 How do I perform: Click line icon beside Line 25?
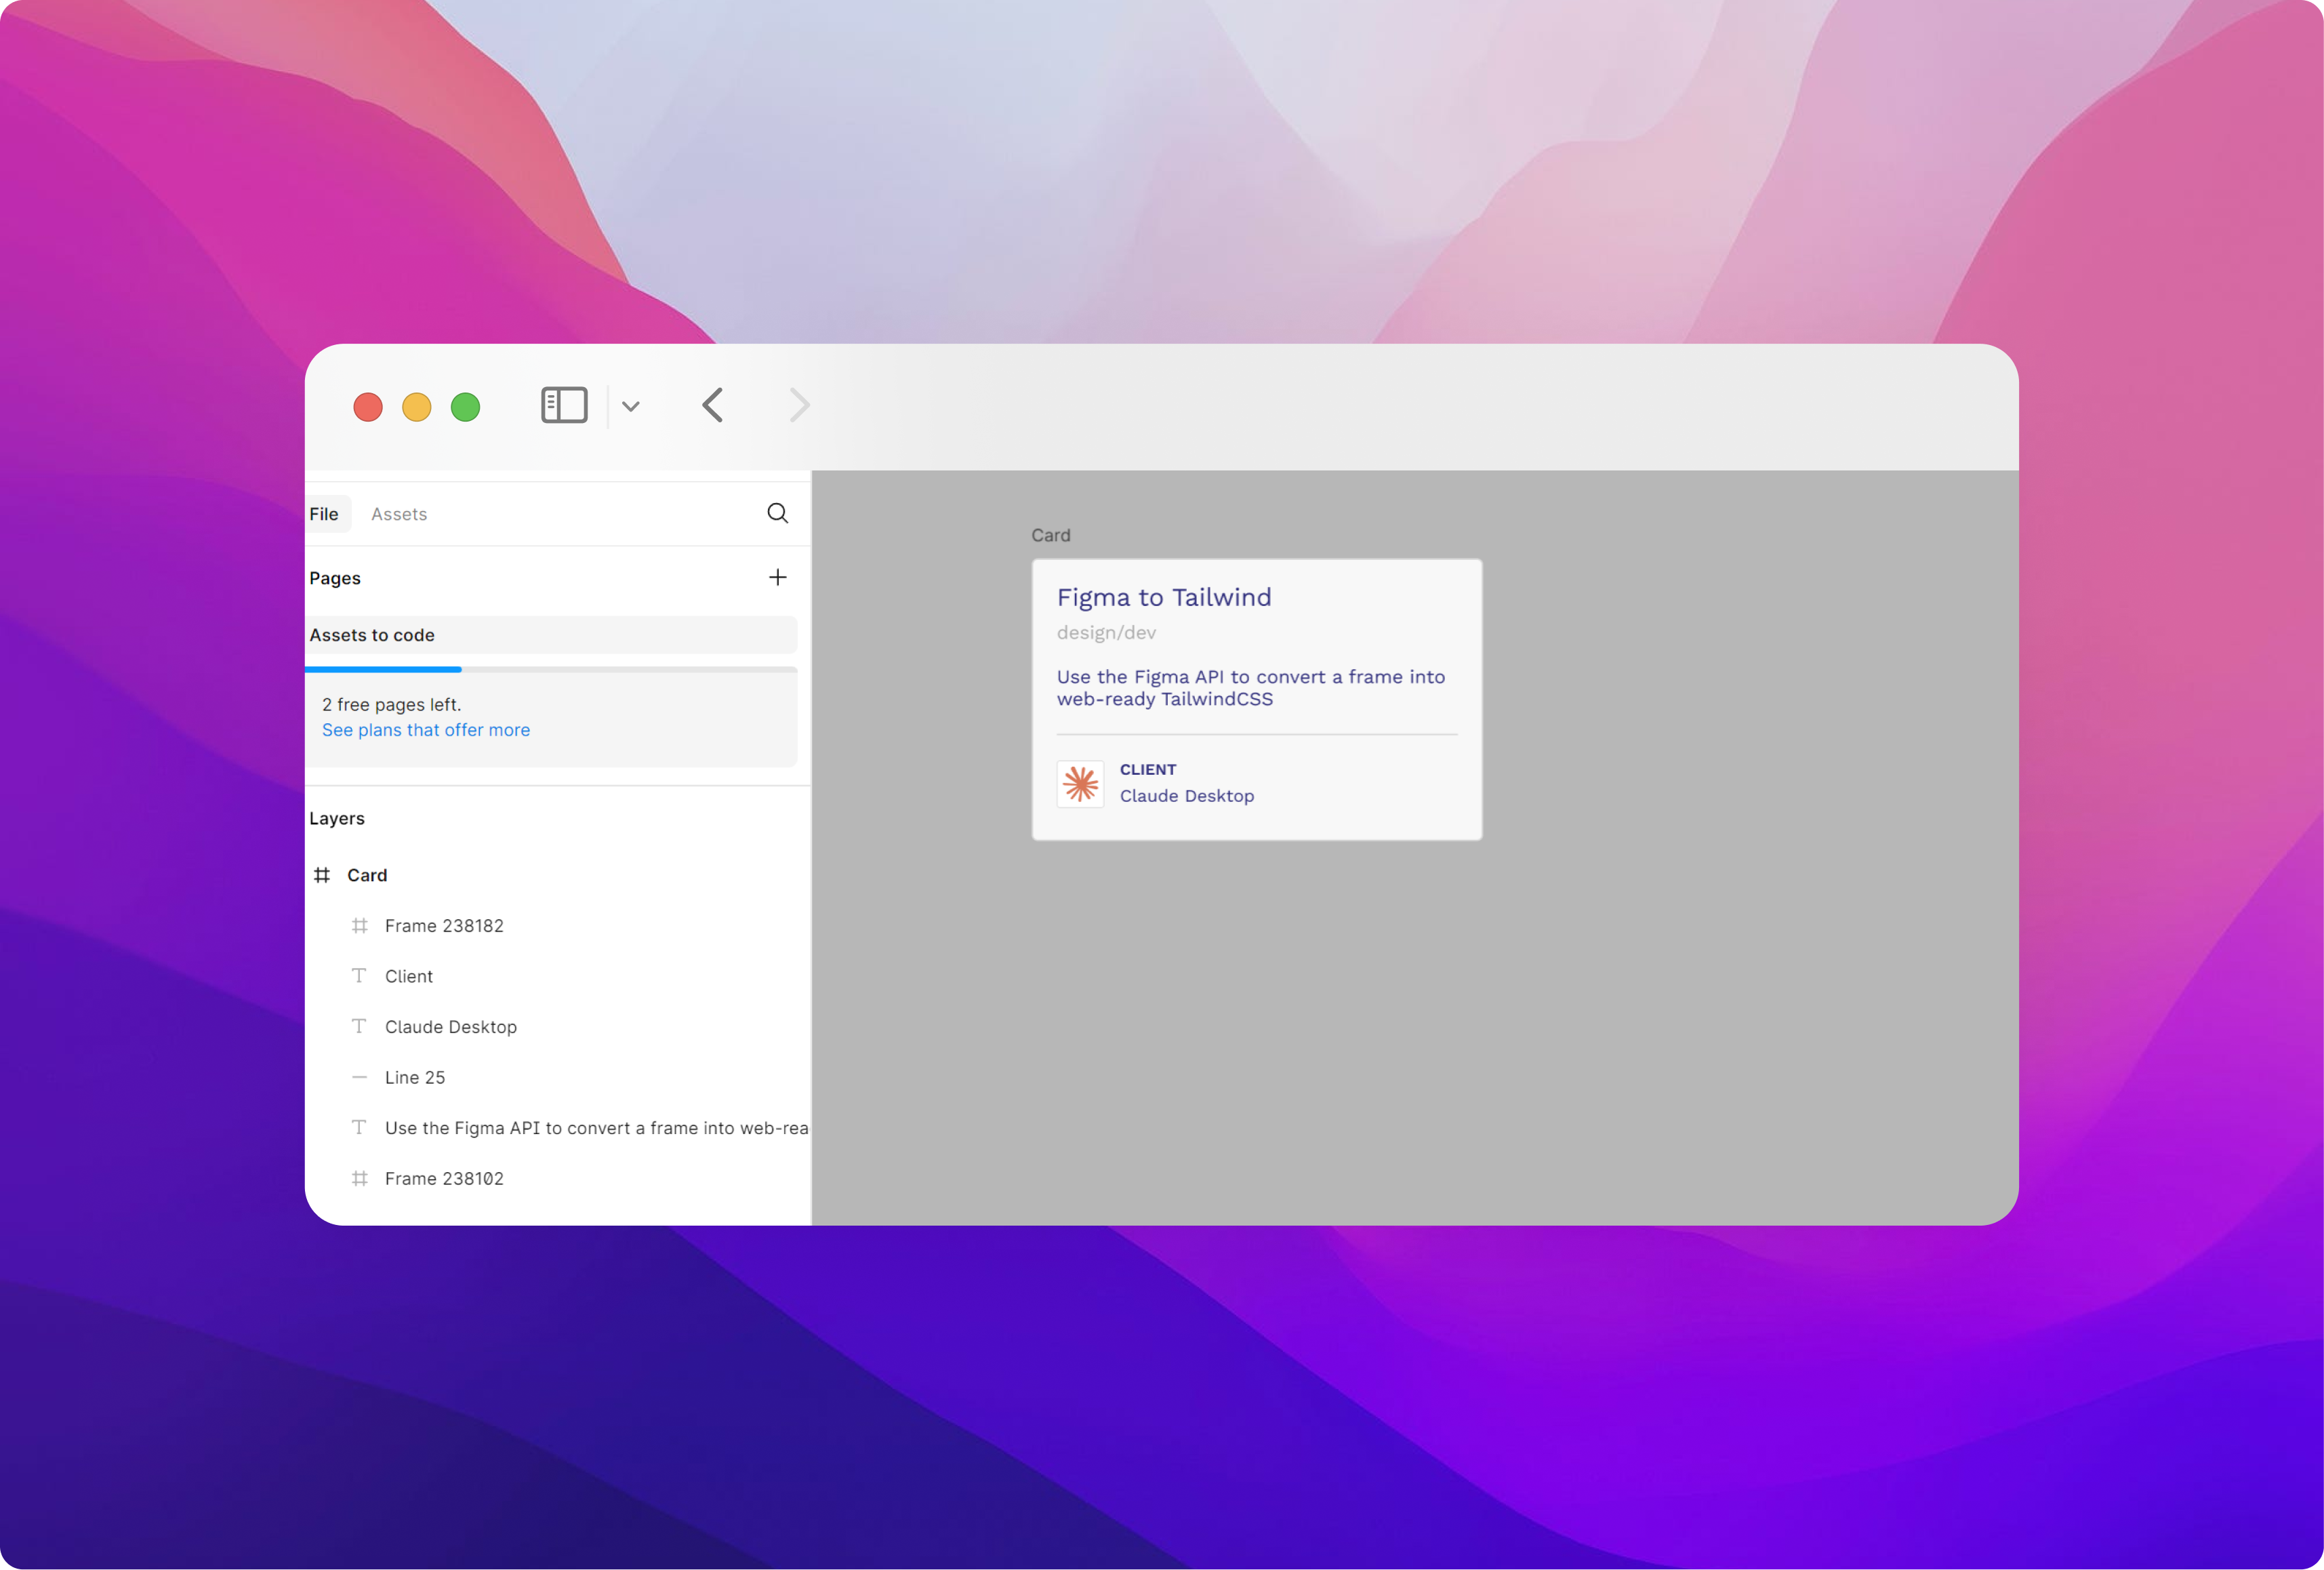(359, 1077)
